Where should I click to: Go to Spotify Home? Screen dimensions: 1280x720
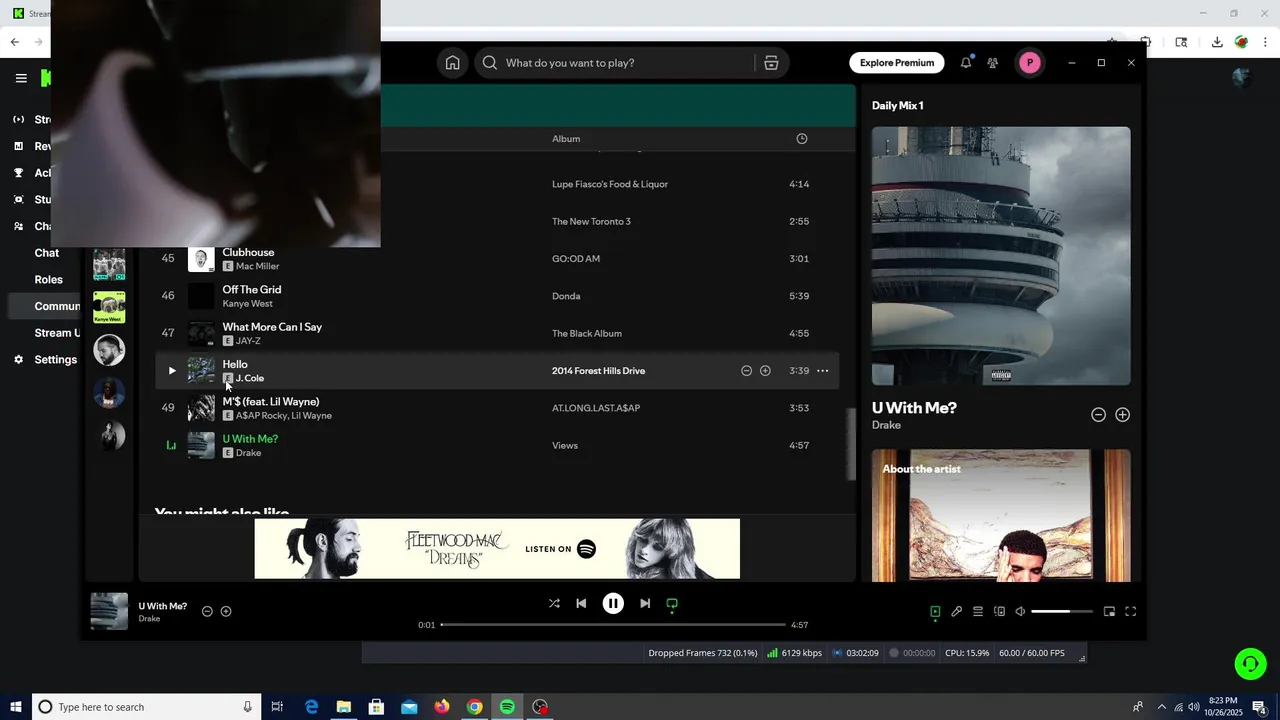[452, 63]
